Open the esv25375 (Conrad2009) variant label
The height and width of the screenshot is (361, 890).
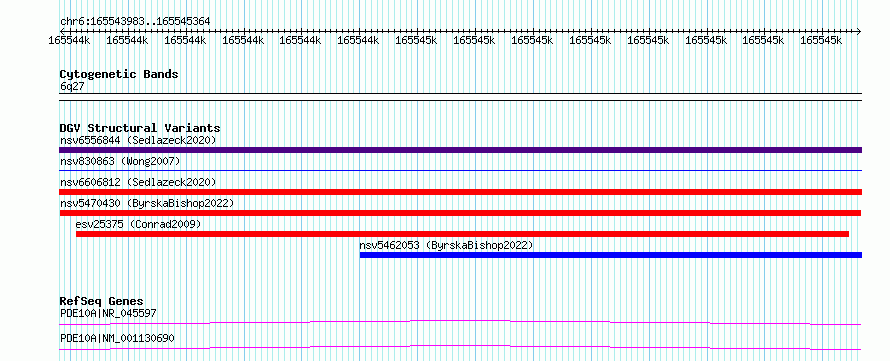138,224
